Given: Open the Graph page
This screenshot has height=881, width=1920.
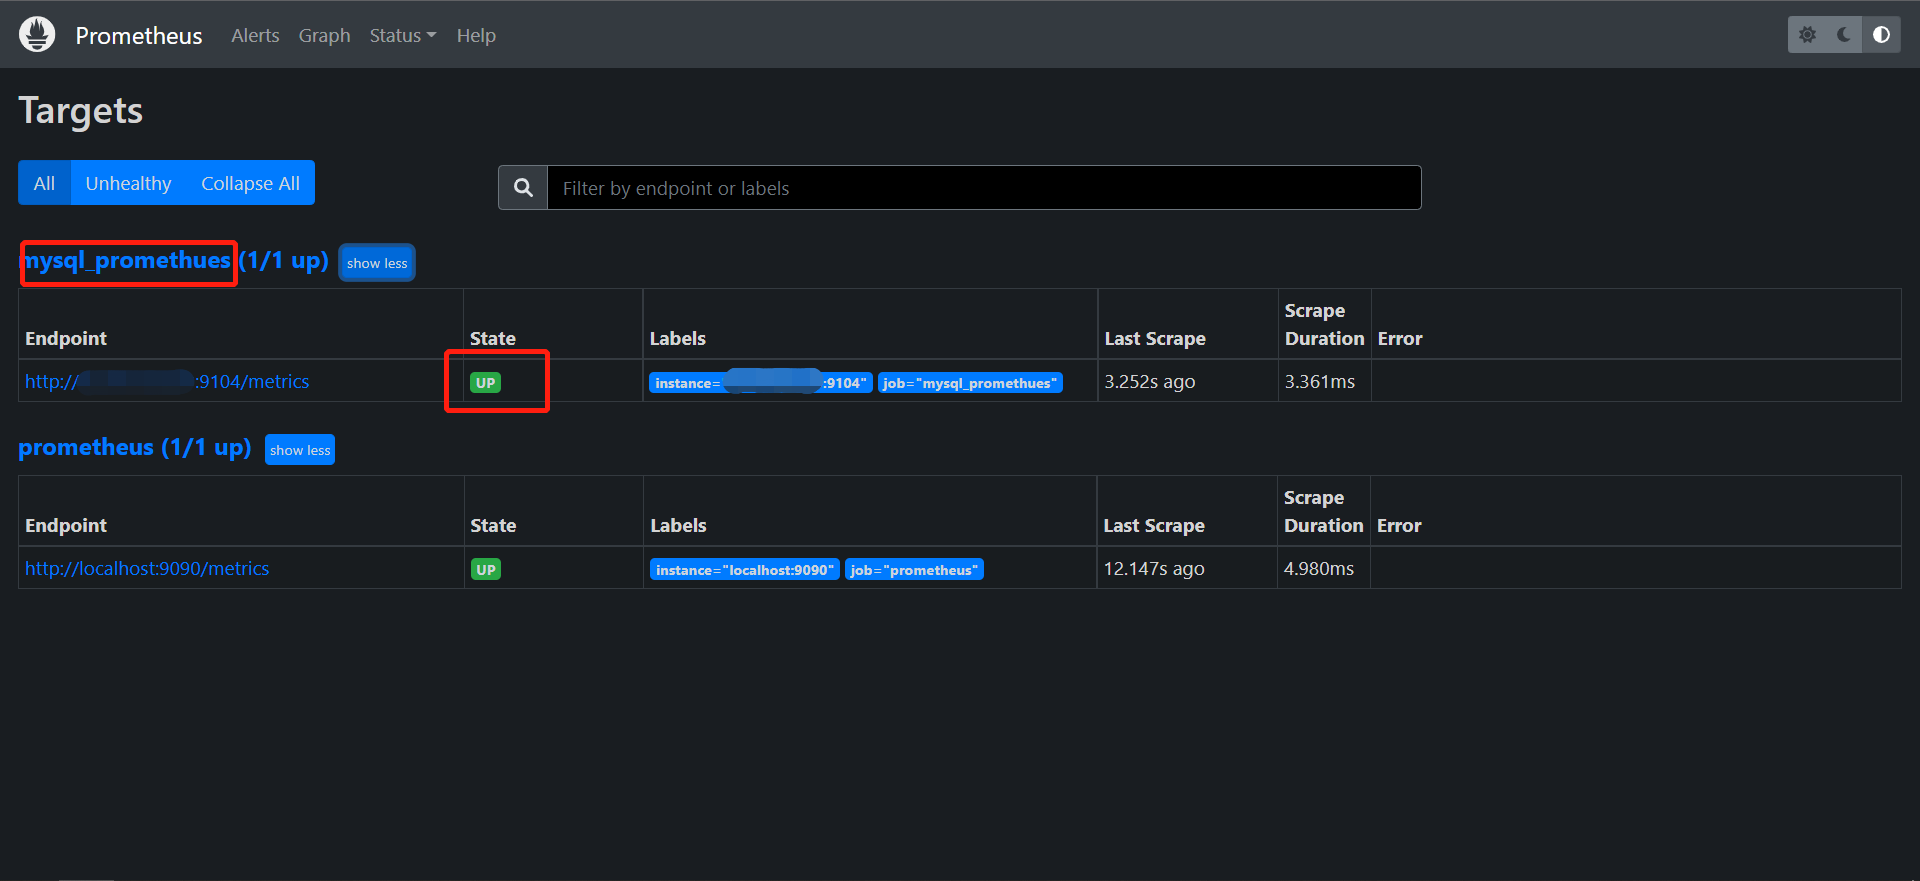Looking at the screenshot, I should pos(324,35).
